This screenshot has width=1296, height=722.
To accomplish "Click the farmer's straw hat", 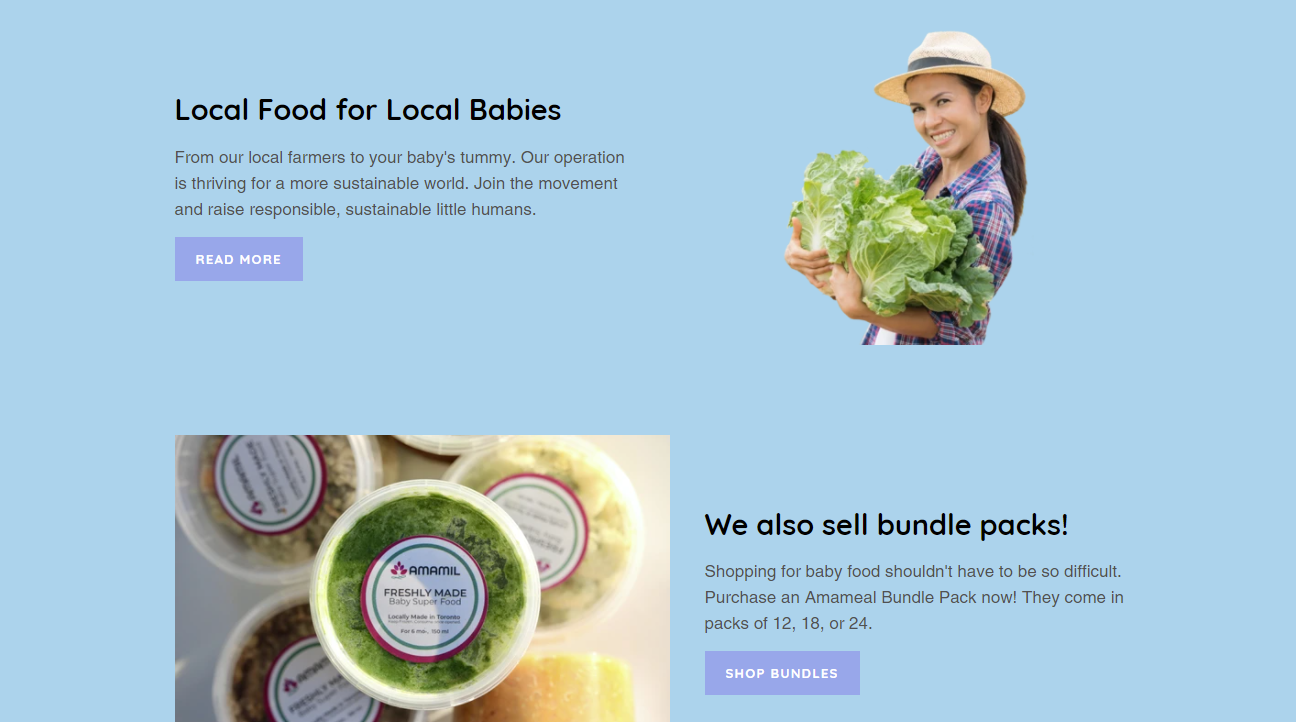I will (951, 70).
